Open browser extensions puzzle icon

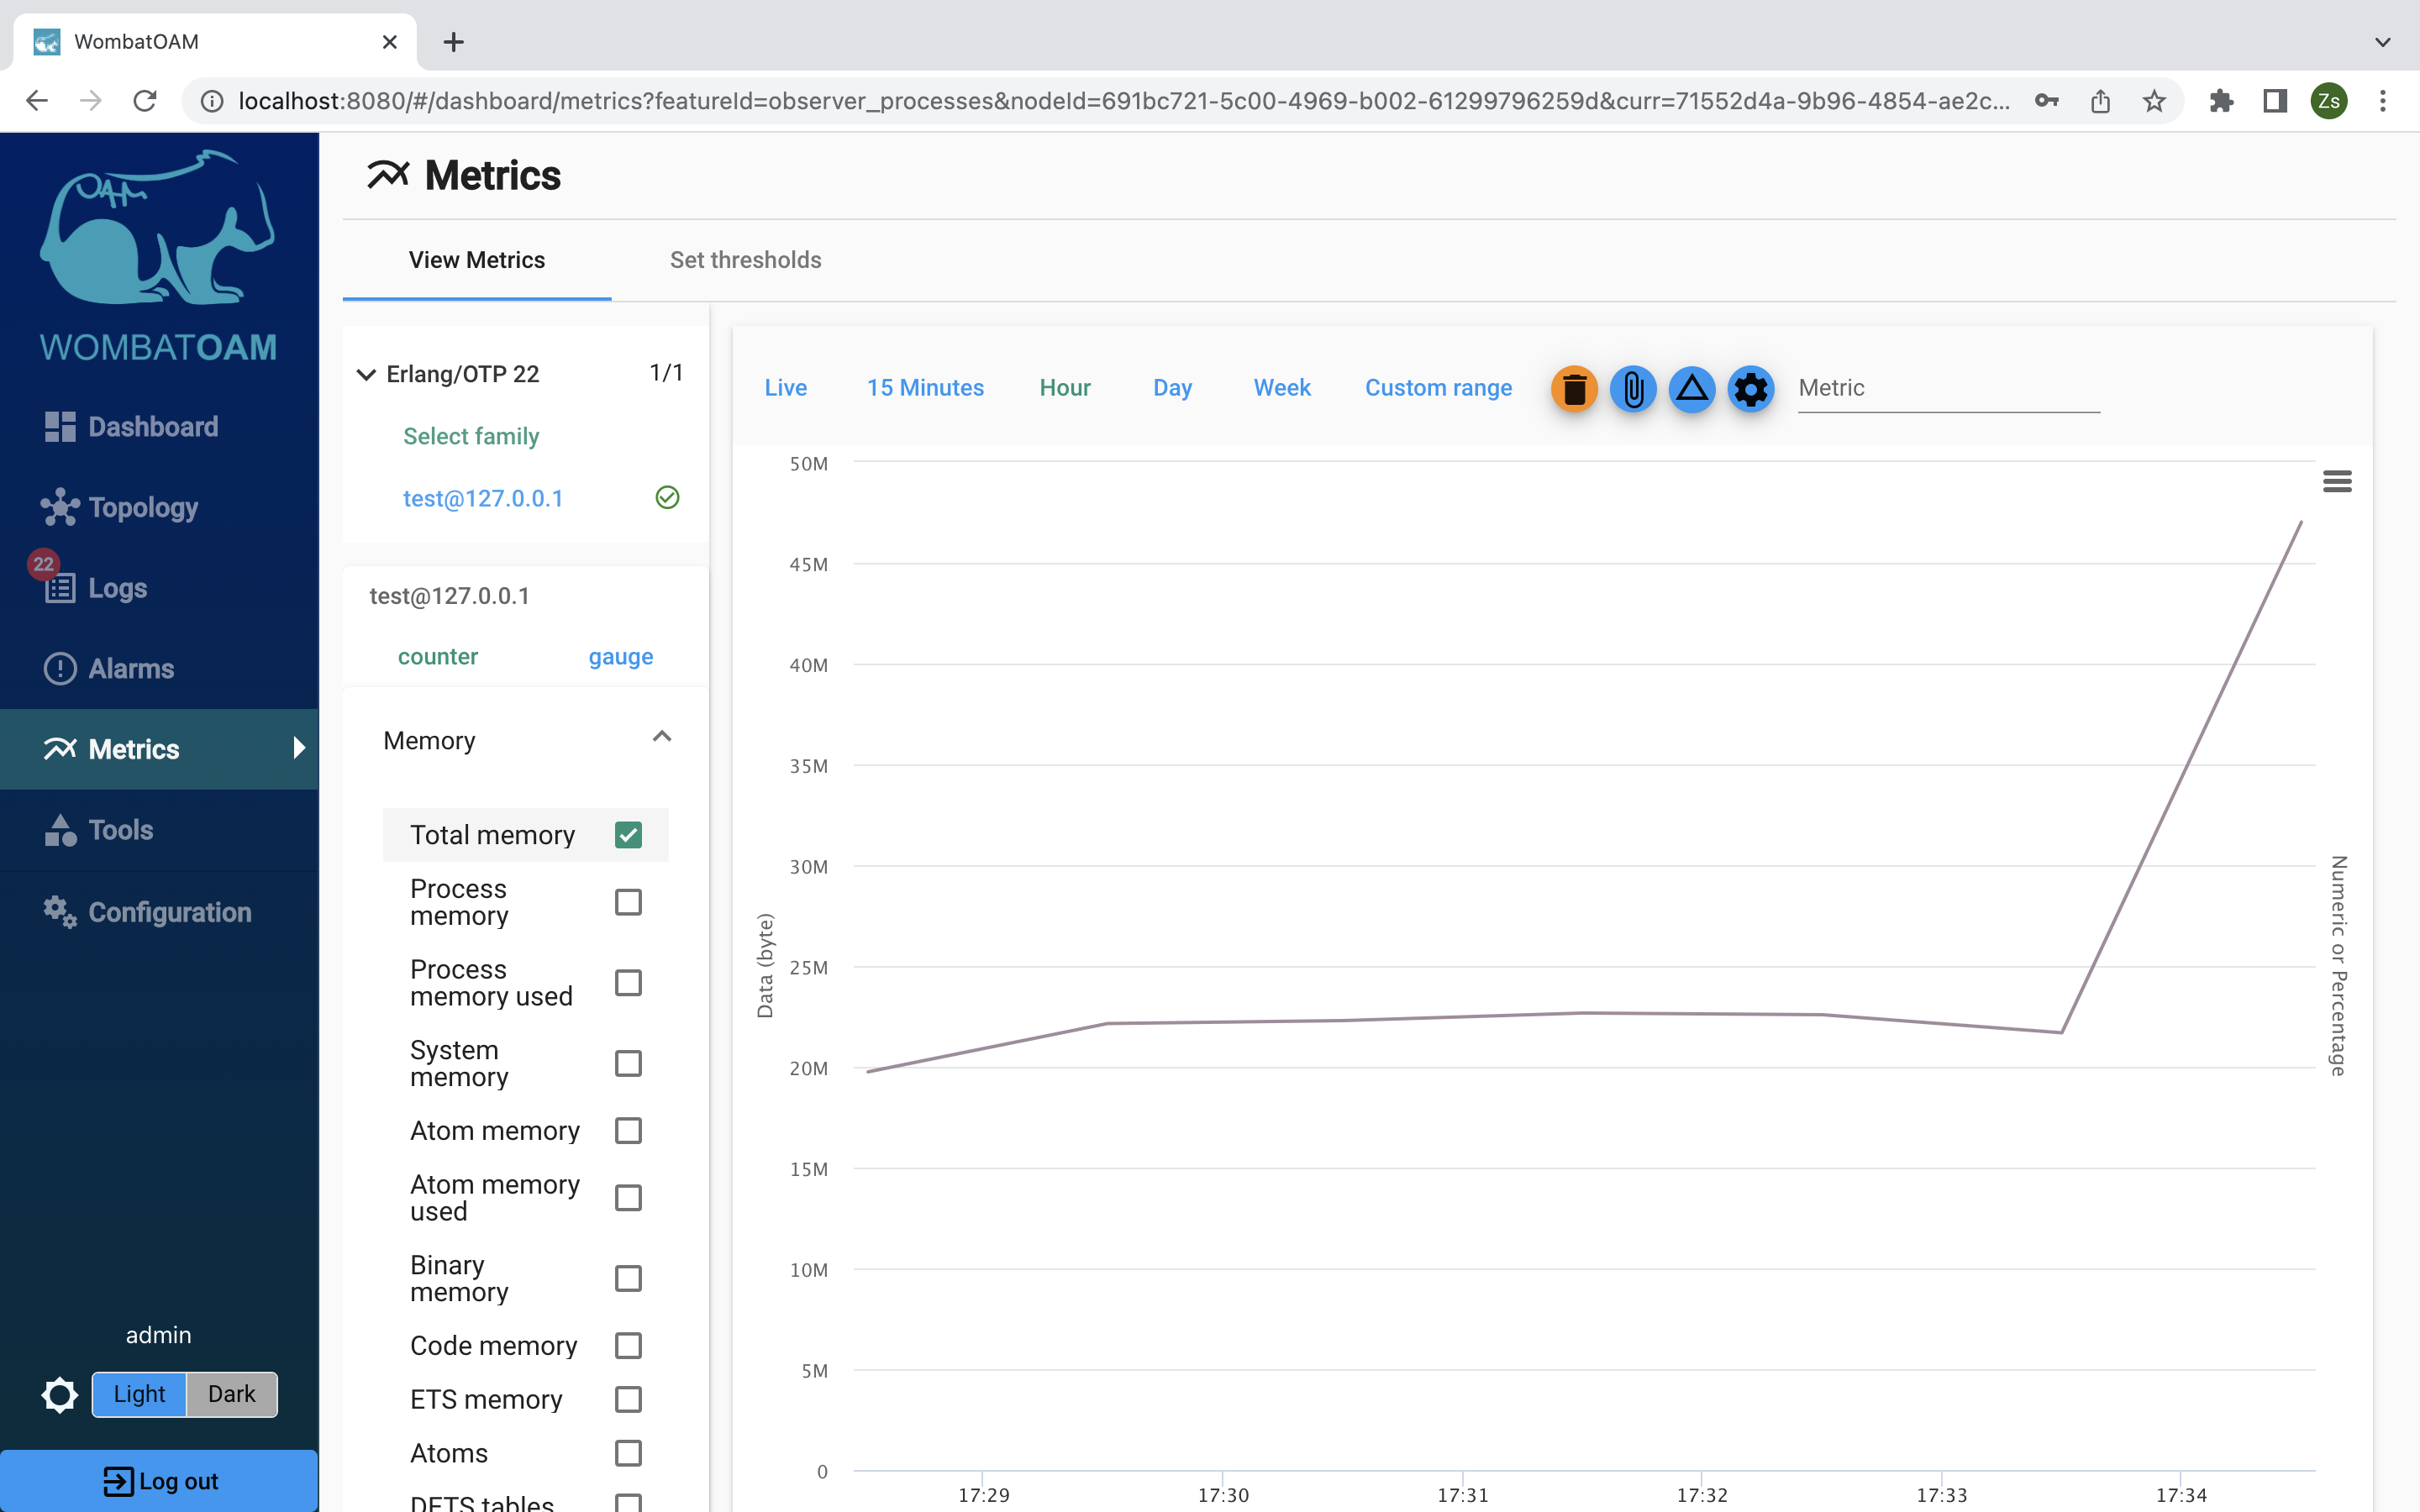(x=2221, y=101)
